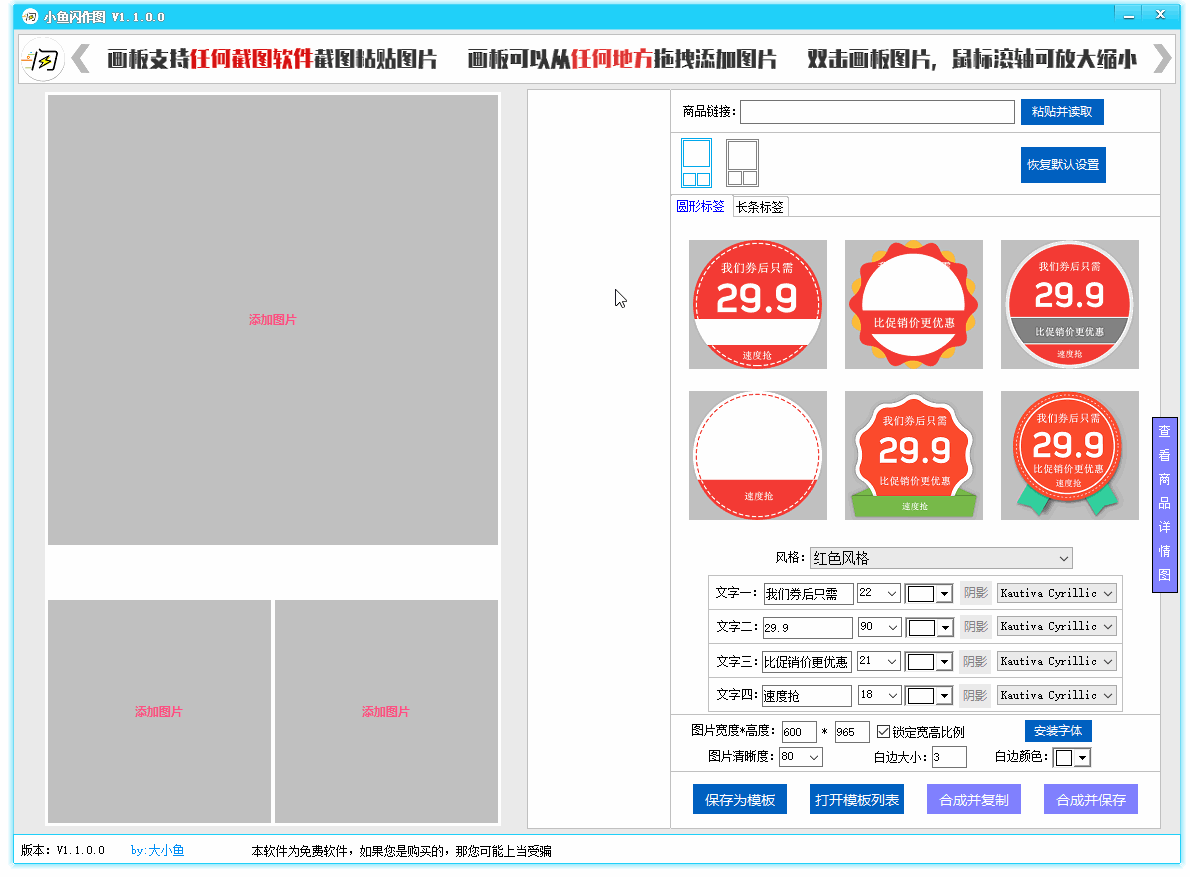The width and height of the screenshot is (1190, 877).
Task: Click the right arrow on the banner
Action: [1161, 59]
